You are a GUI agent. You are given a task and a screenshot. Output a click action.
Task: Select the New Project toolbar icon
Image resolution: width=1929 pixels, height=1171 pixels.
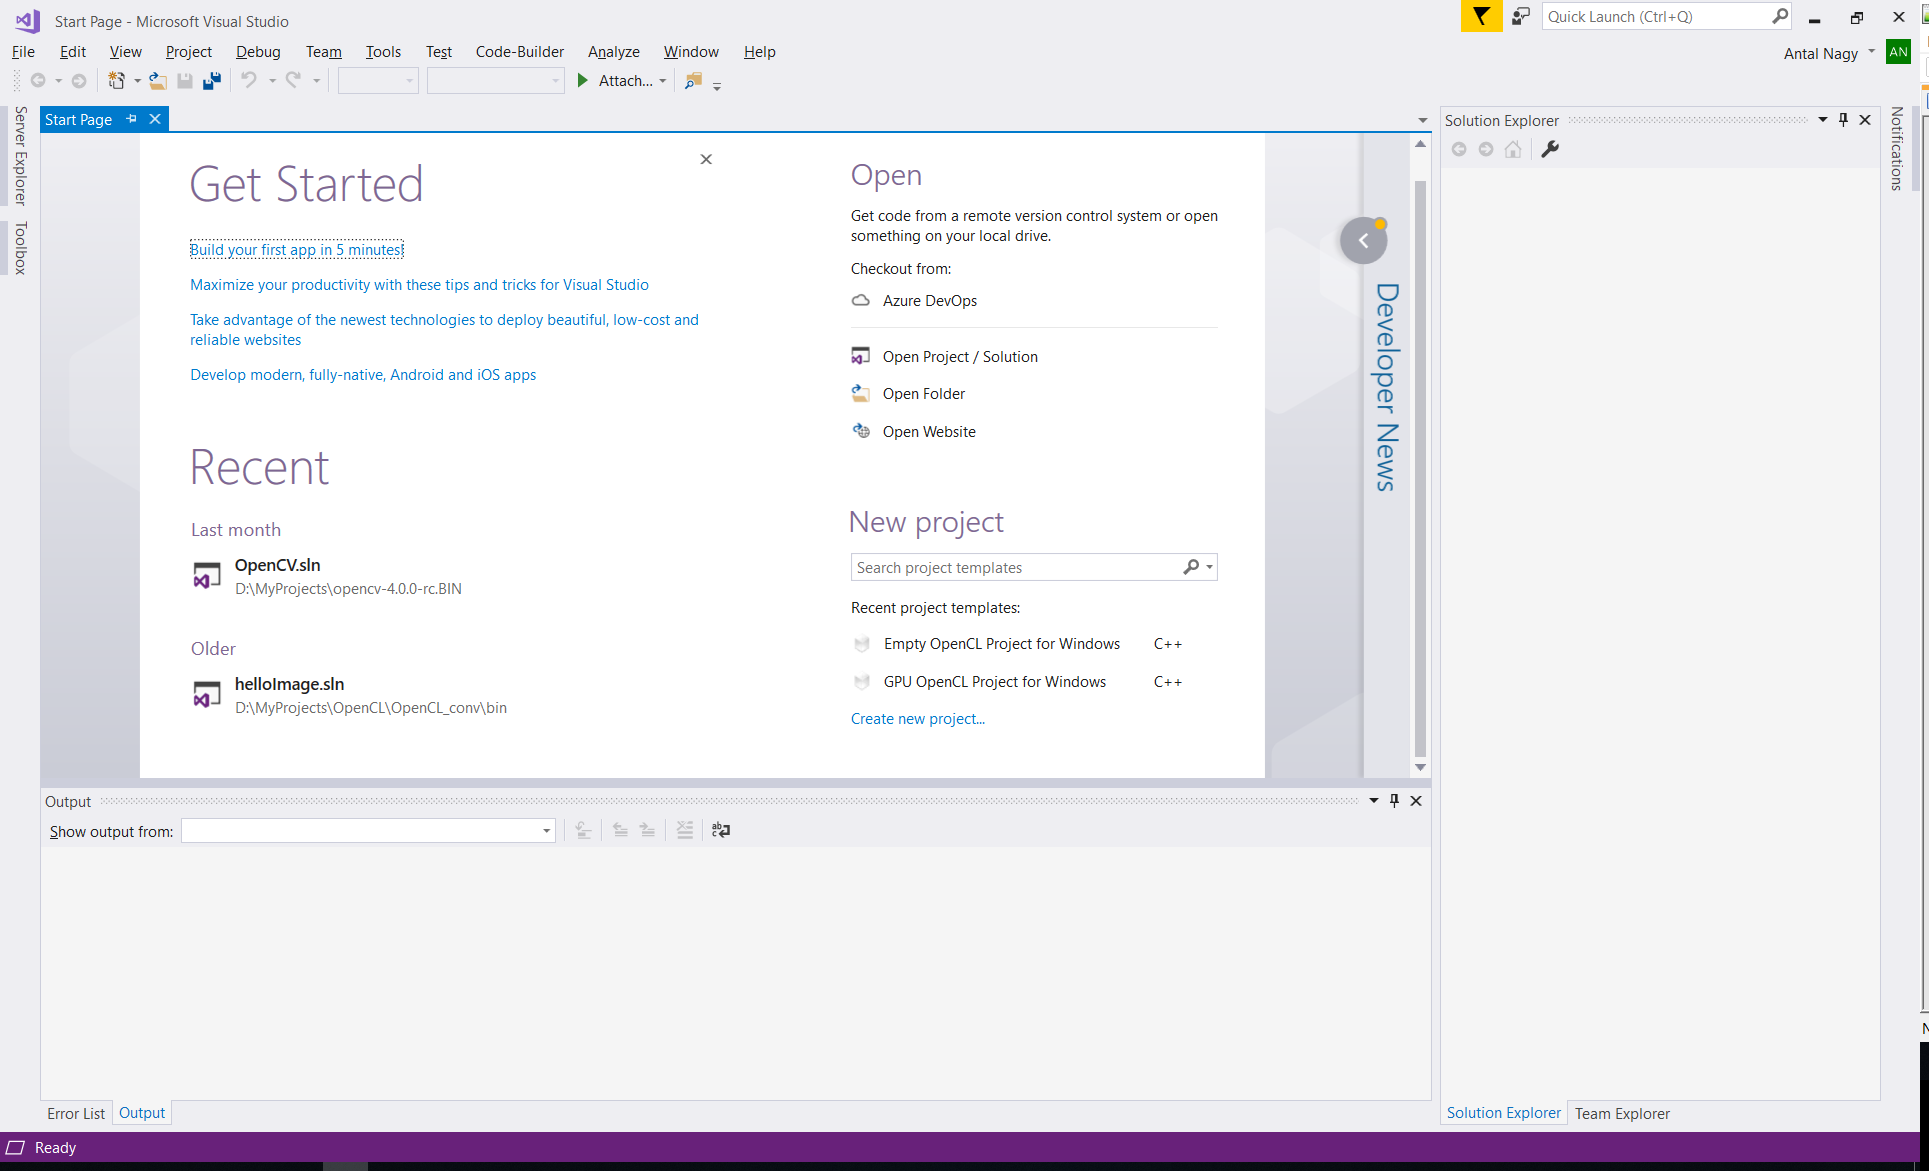[117, 80]
